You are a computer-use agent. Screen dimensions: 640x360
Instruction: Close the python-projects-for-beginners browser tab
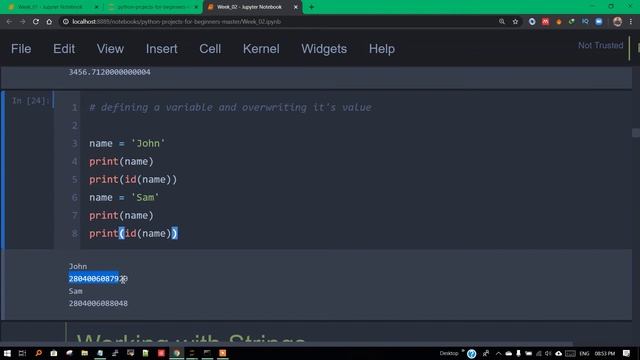coord(196,7)
